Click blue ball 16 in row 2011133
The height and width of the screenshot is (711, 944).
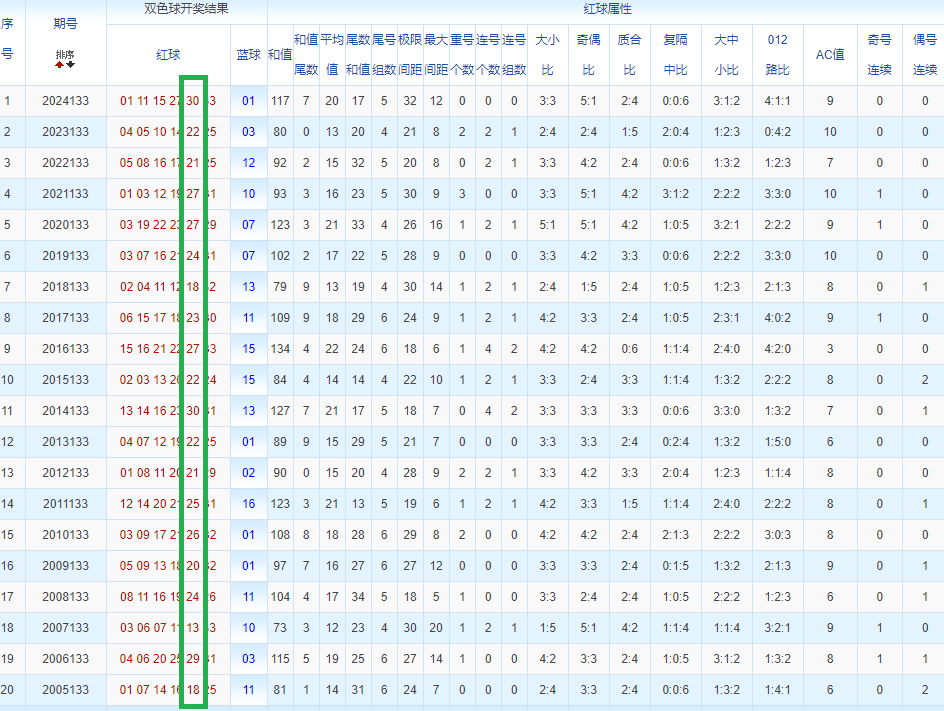click(249, 504)
